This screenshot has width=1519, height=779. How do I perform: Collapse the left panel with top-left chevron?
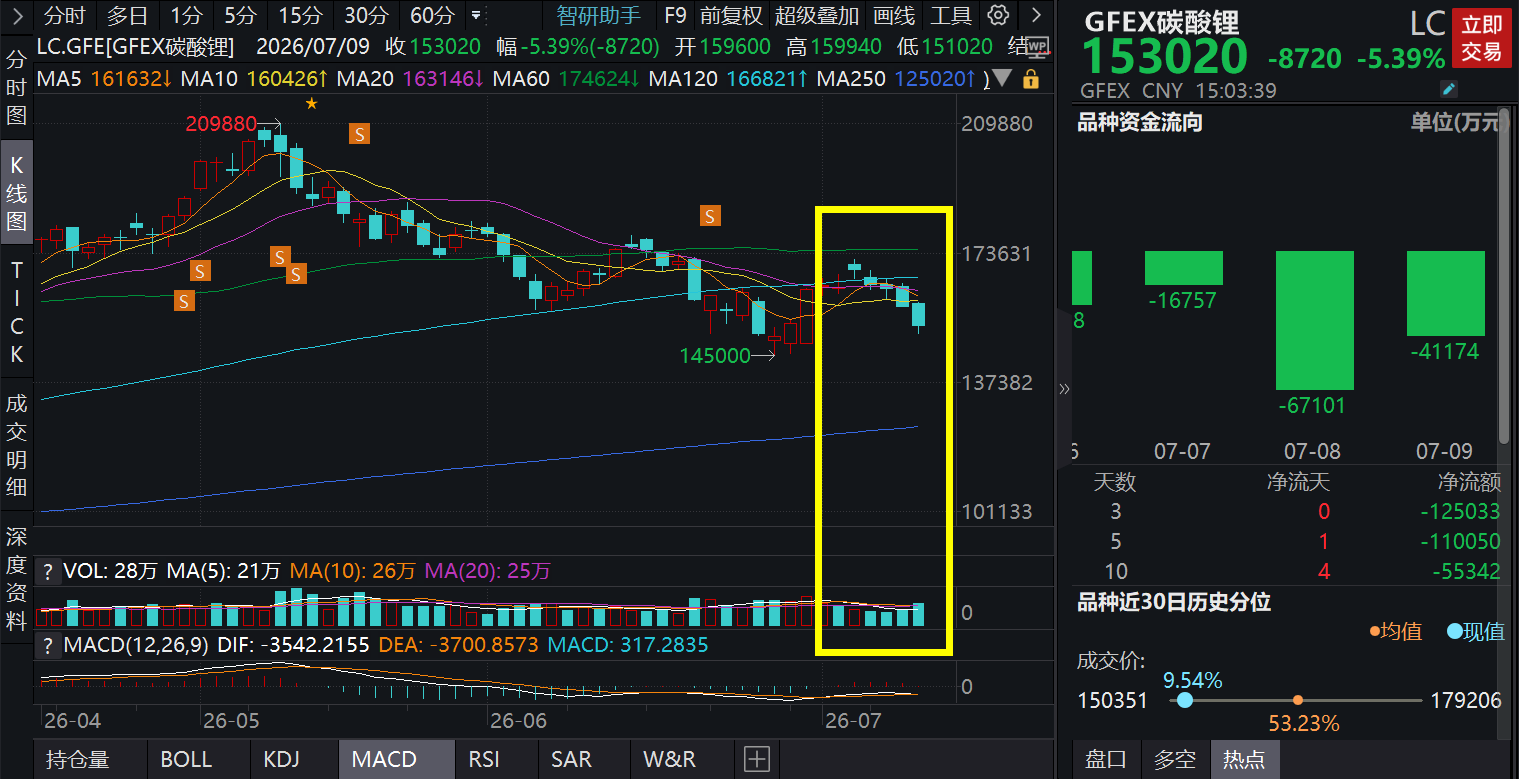16,15
